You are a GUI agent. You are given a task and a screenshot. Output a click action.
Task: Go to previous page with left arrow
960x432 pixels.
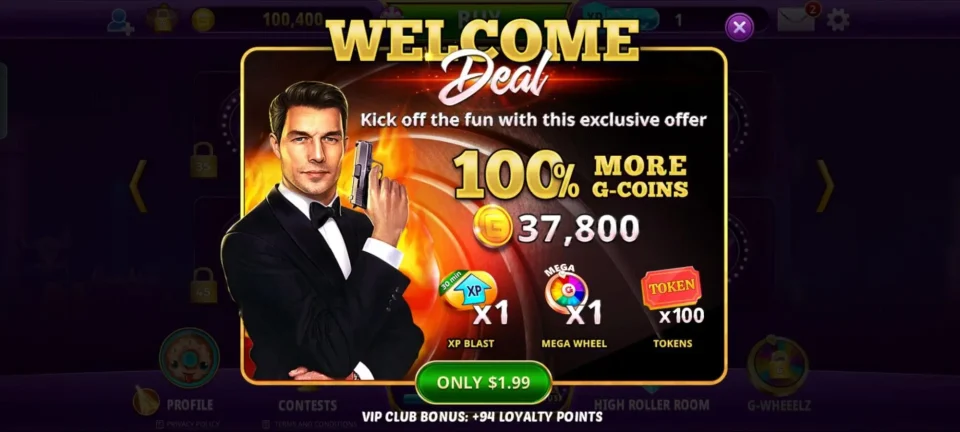click(138, 185)
